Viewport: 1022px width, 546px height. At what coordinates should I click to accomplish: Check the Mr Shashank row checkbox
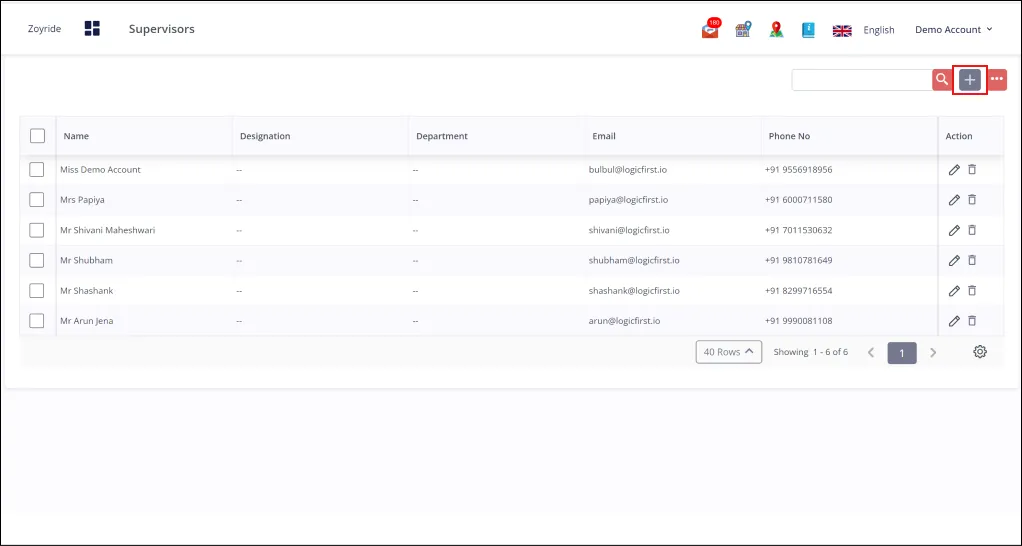36,291
